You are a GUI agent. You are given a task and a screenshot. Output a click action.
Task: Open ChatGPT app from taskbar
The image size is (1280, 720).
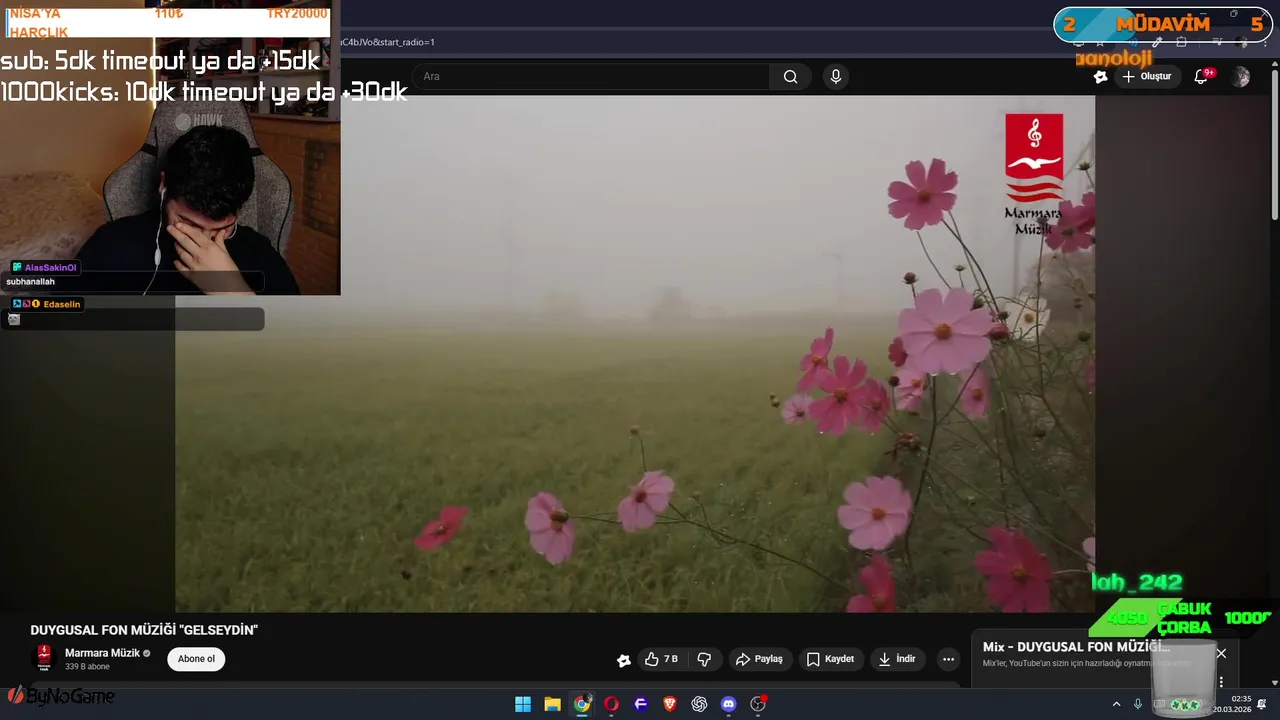pos(699,704)
